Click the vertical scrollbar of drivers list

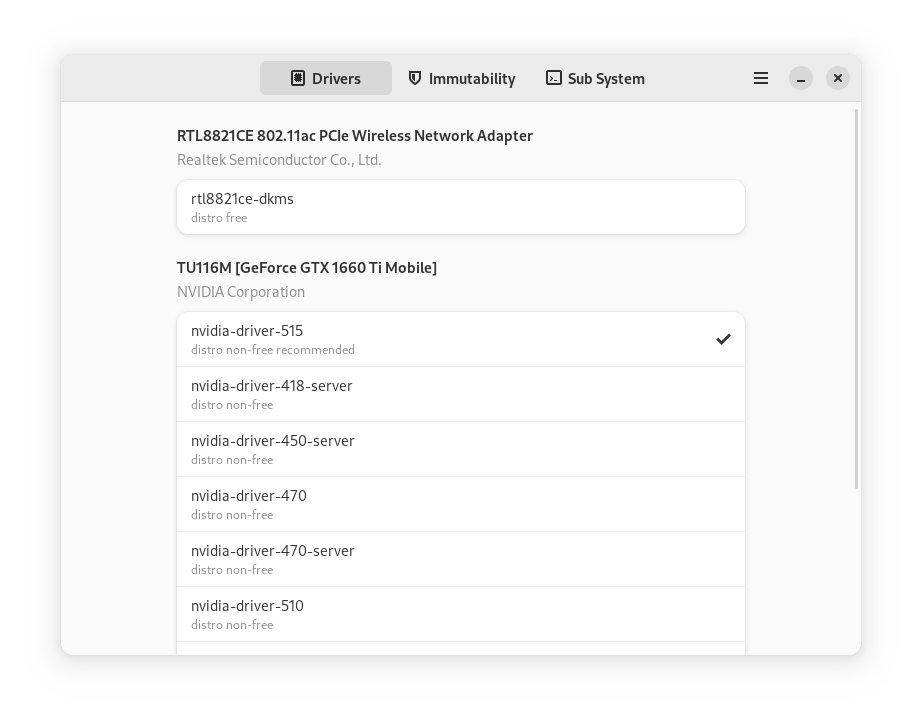857,299
